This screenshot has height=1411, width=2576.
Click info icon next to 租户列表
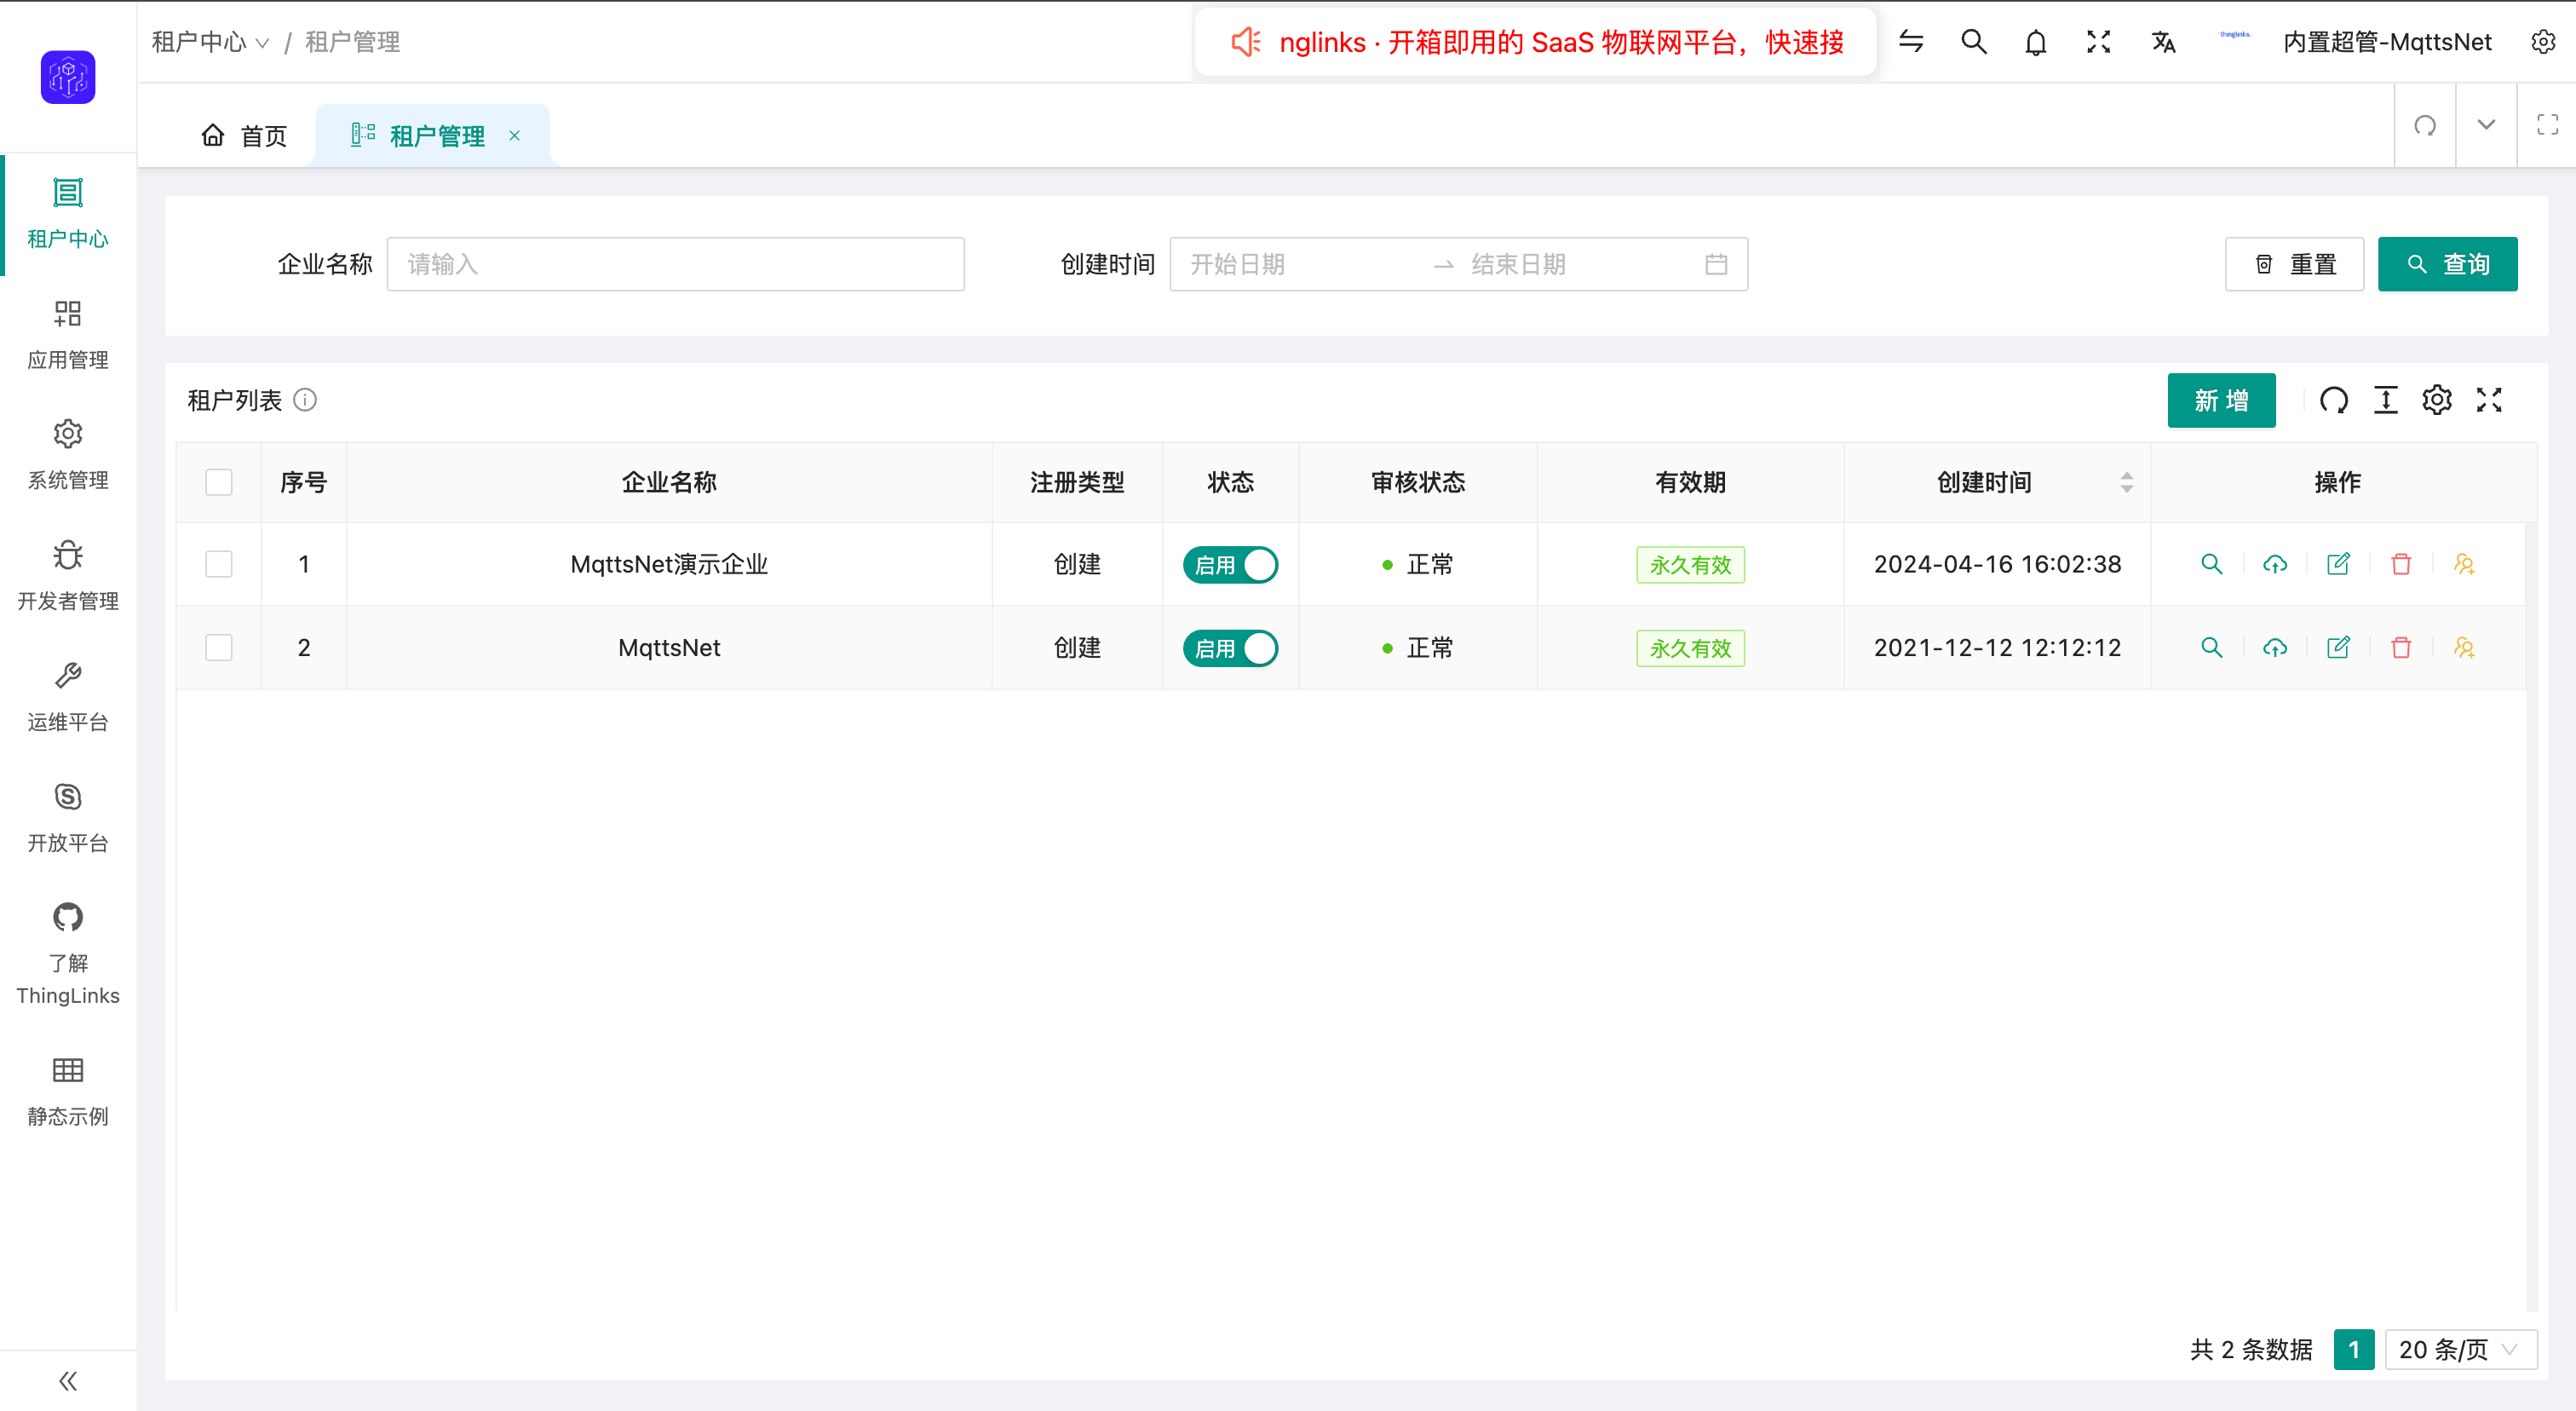(305, 400)
